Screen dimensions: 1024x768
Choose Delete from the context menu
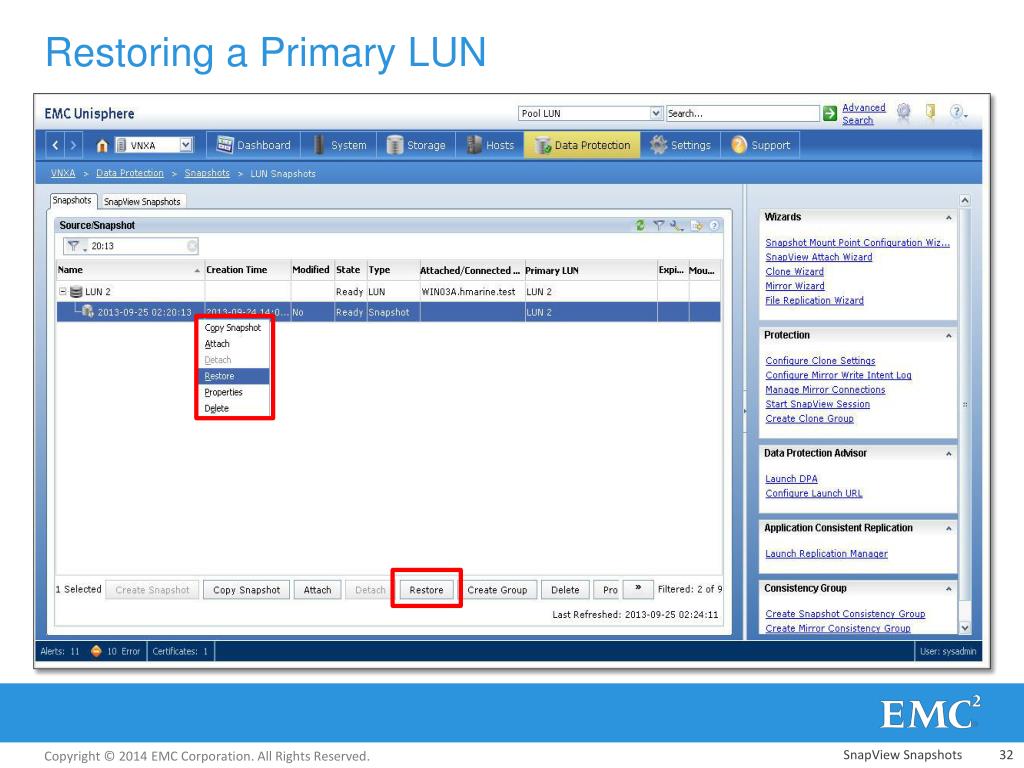[234, 408]
